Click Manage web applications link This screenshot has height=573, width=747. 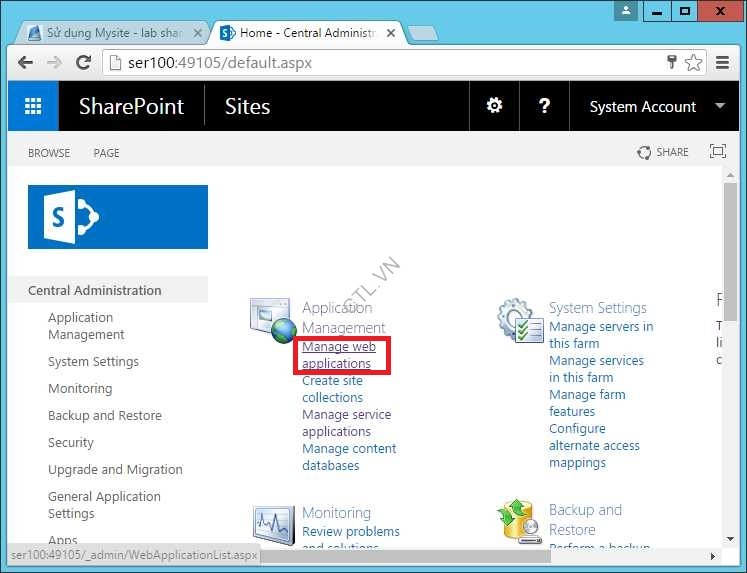(x=339, y=355)
